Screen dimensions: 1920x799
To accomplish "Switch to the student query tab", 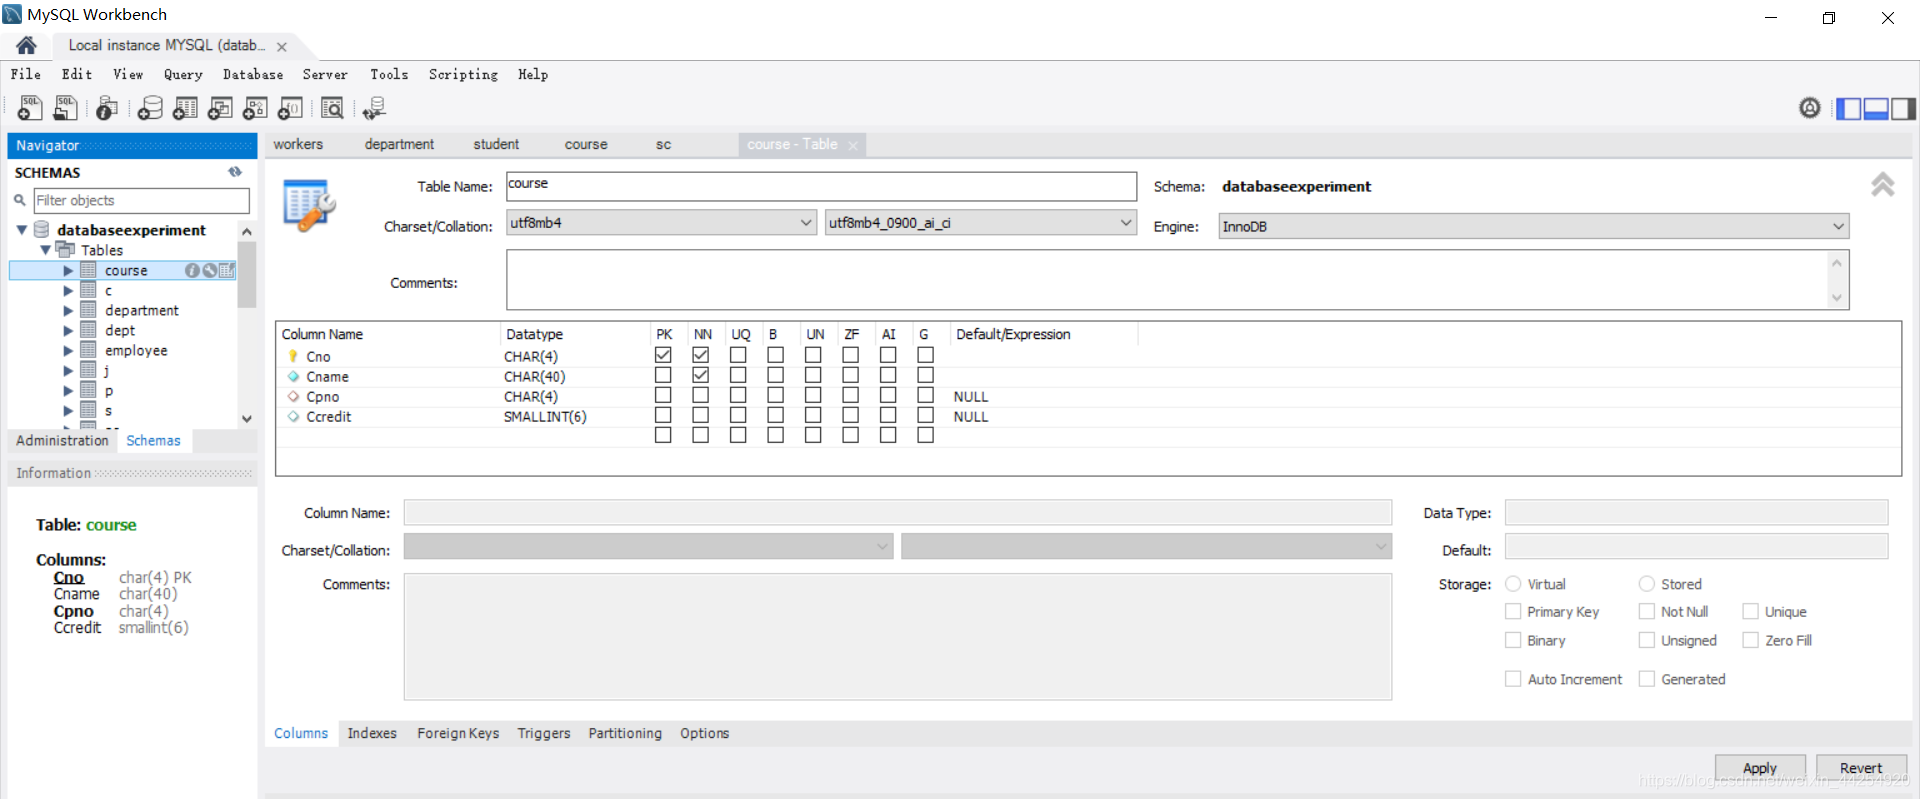I will pyautogui.click(x=496, y=144).
